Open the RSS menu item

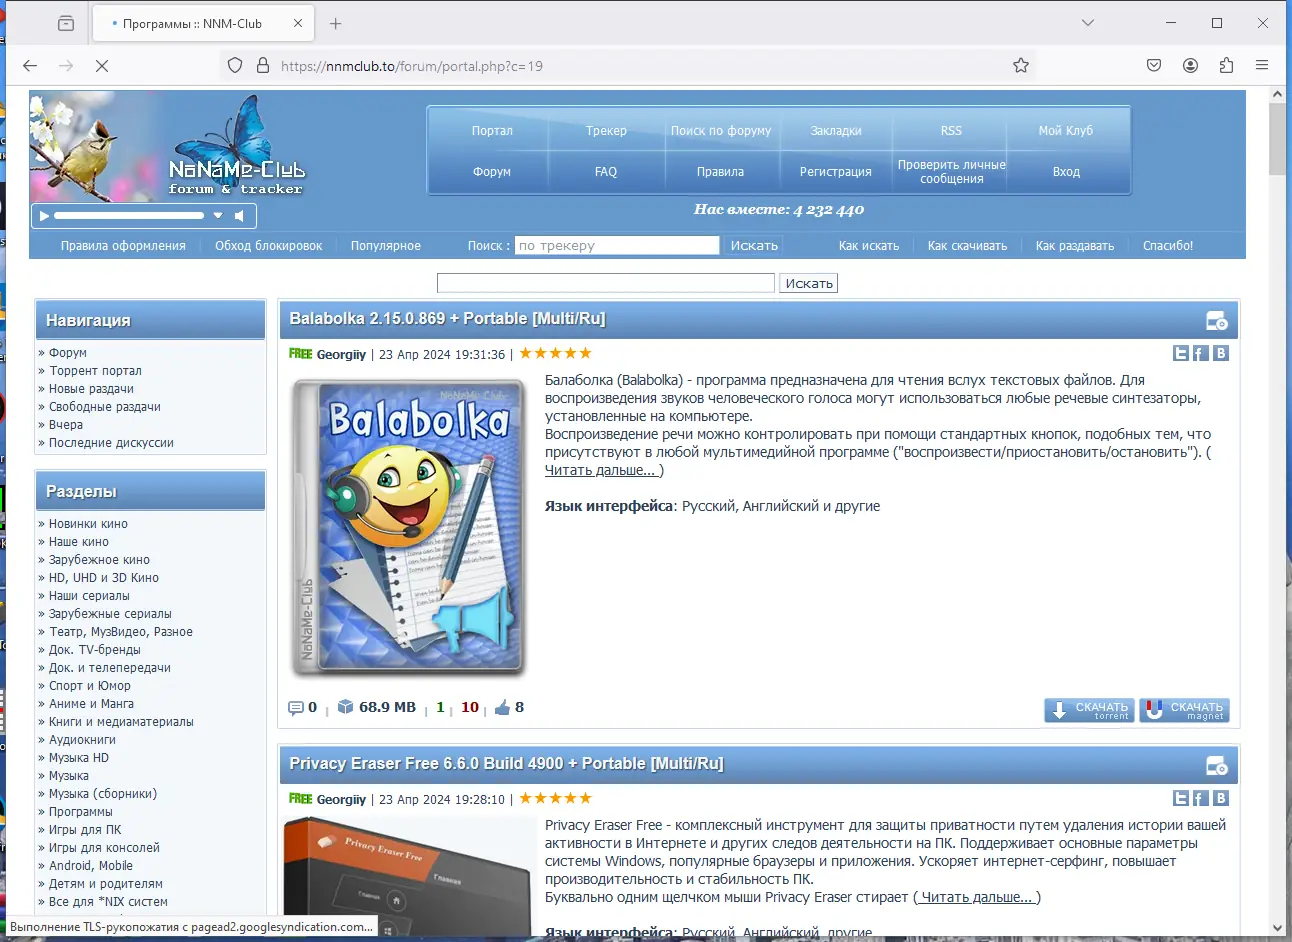951,131
